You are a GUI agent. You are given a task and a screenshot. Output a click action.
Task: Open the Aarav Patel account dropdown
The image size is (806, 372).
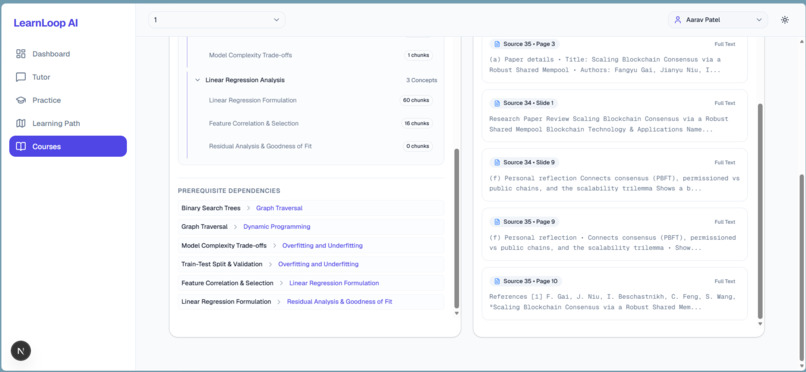point(718,20)
